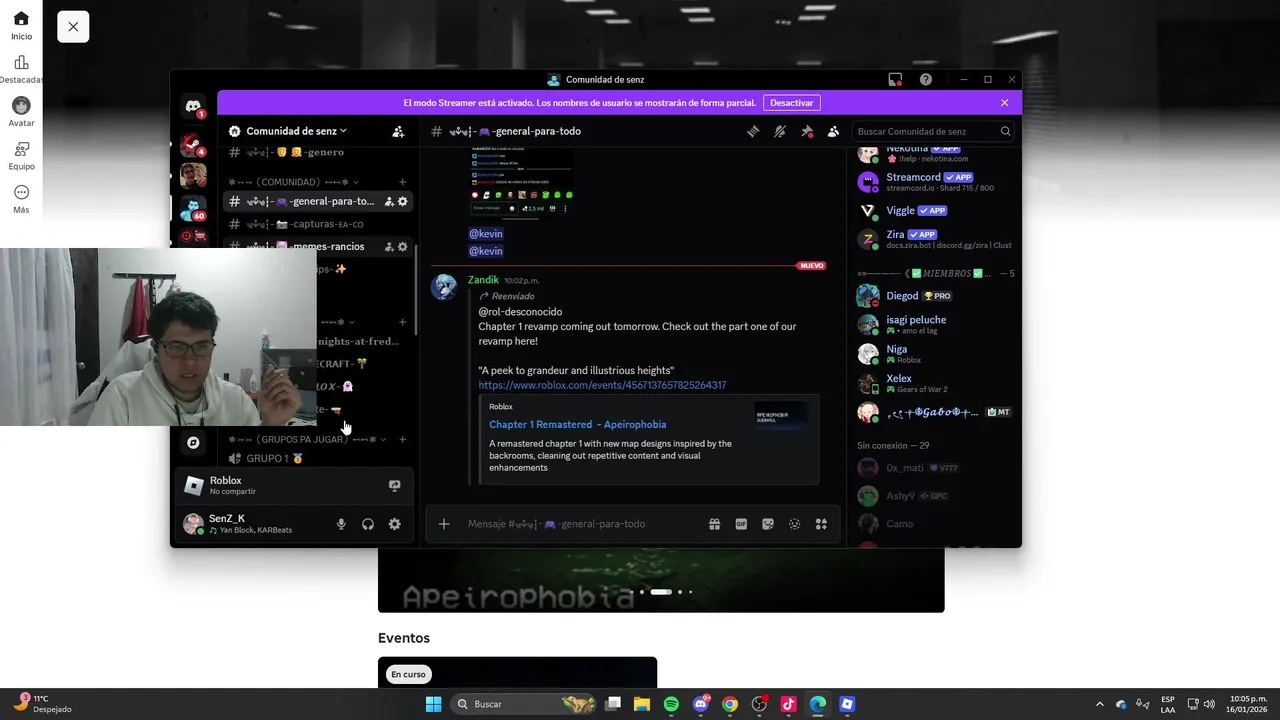The image size is (1280, 720).
Task: Open Discord direct messages home icon
Action: (x=193, y=107)
